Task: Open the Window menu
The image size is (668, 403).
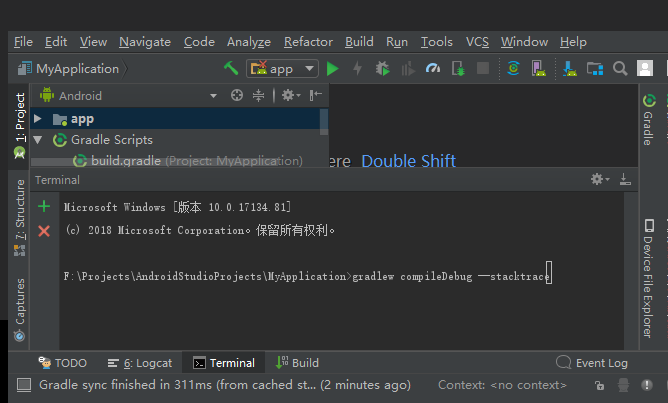Action: (524, 42)
